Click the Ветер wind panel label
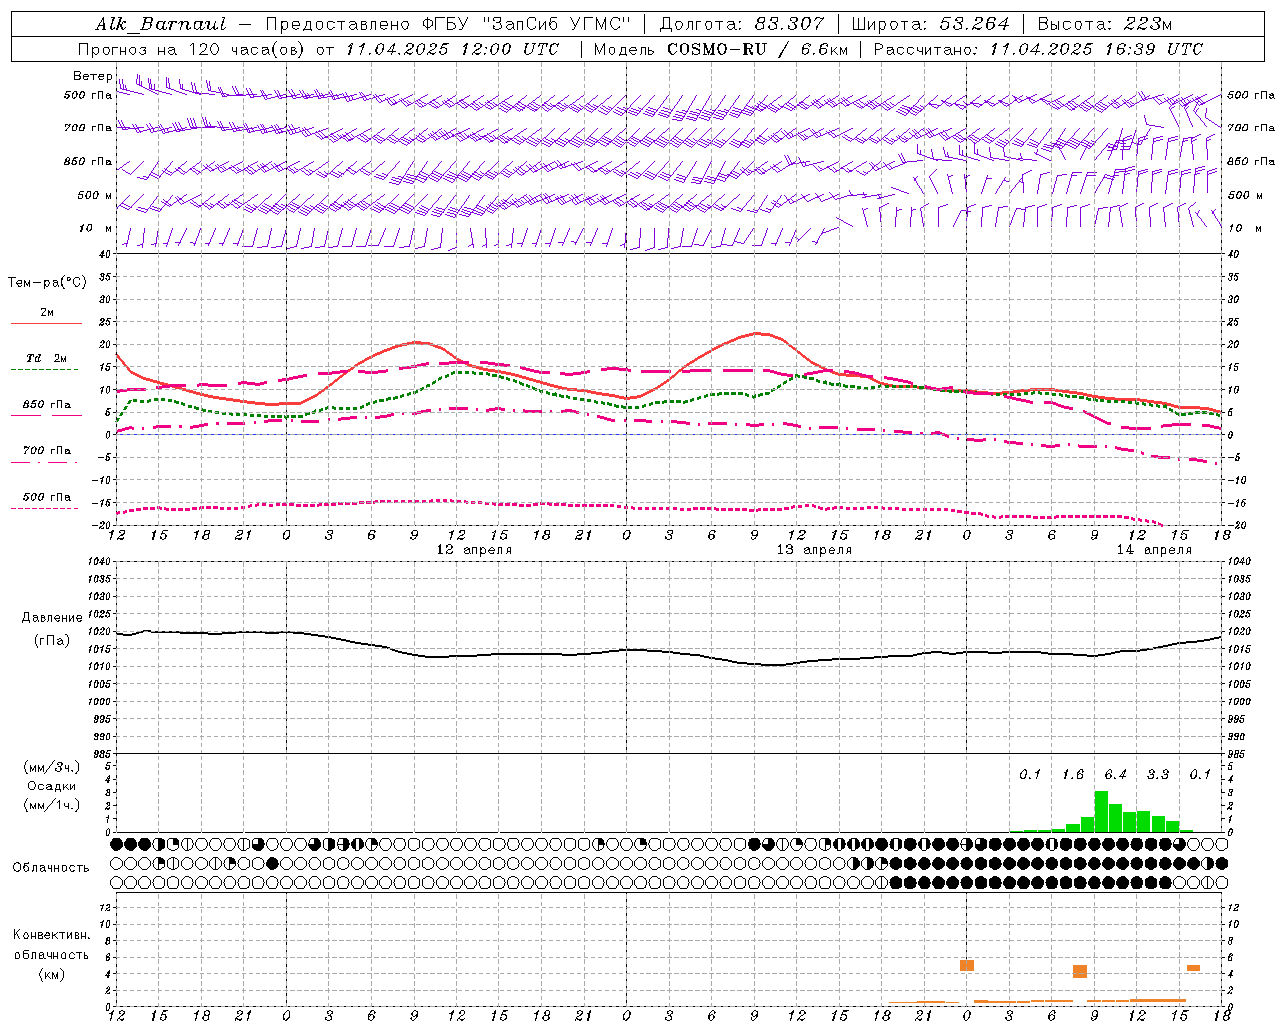The height and width of the screenshot is (1024, 1280). coord(92,76)
